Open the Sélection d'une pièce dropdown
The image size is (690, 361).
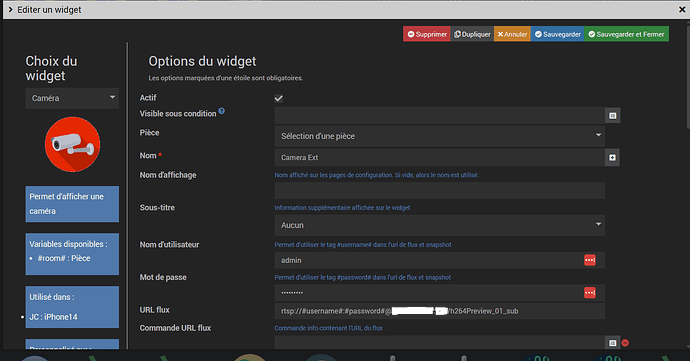pyautogui.click(x=439, y=136)
